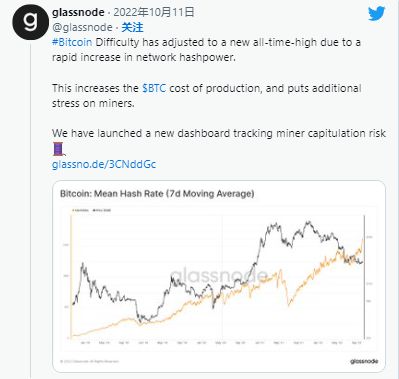
Task: Click the orange hash rate line dip
Action: click(x=289, y=304)
